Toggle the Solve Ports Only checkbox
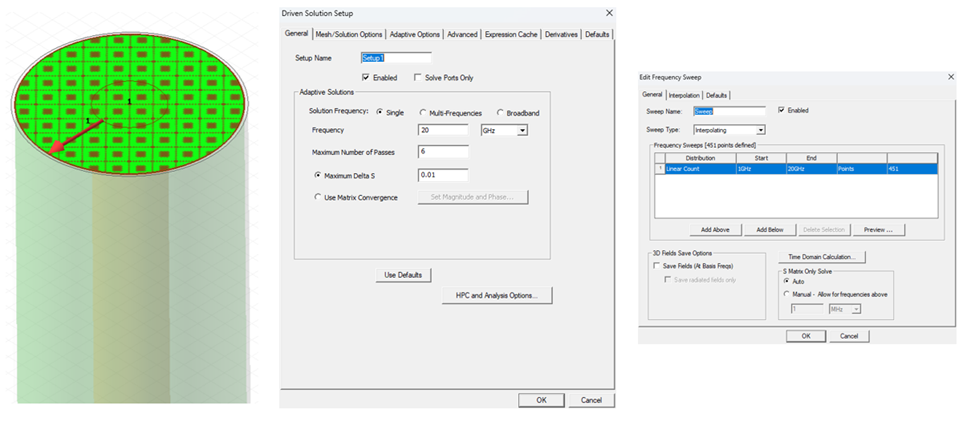The image size is (975, 430). [x=419, y=78]
